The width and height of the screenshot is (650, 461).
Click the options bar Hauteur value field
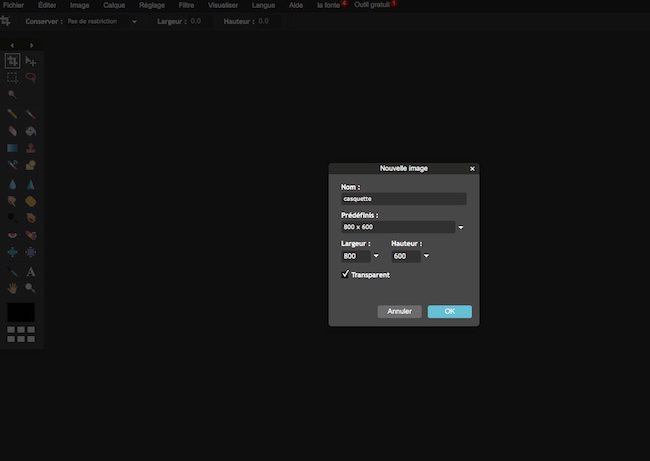[269, 21]
